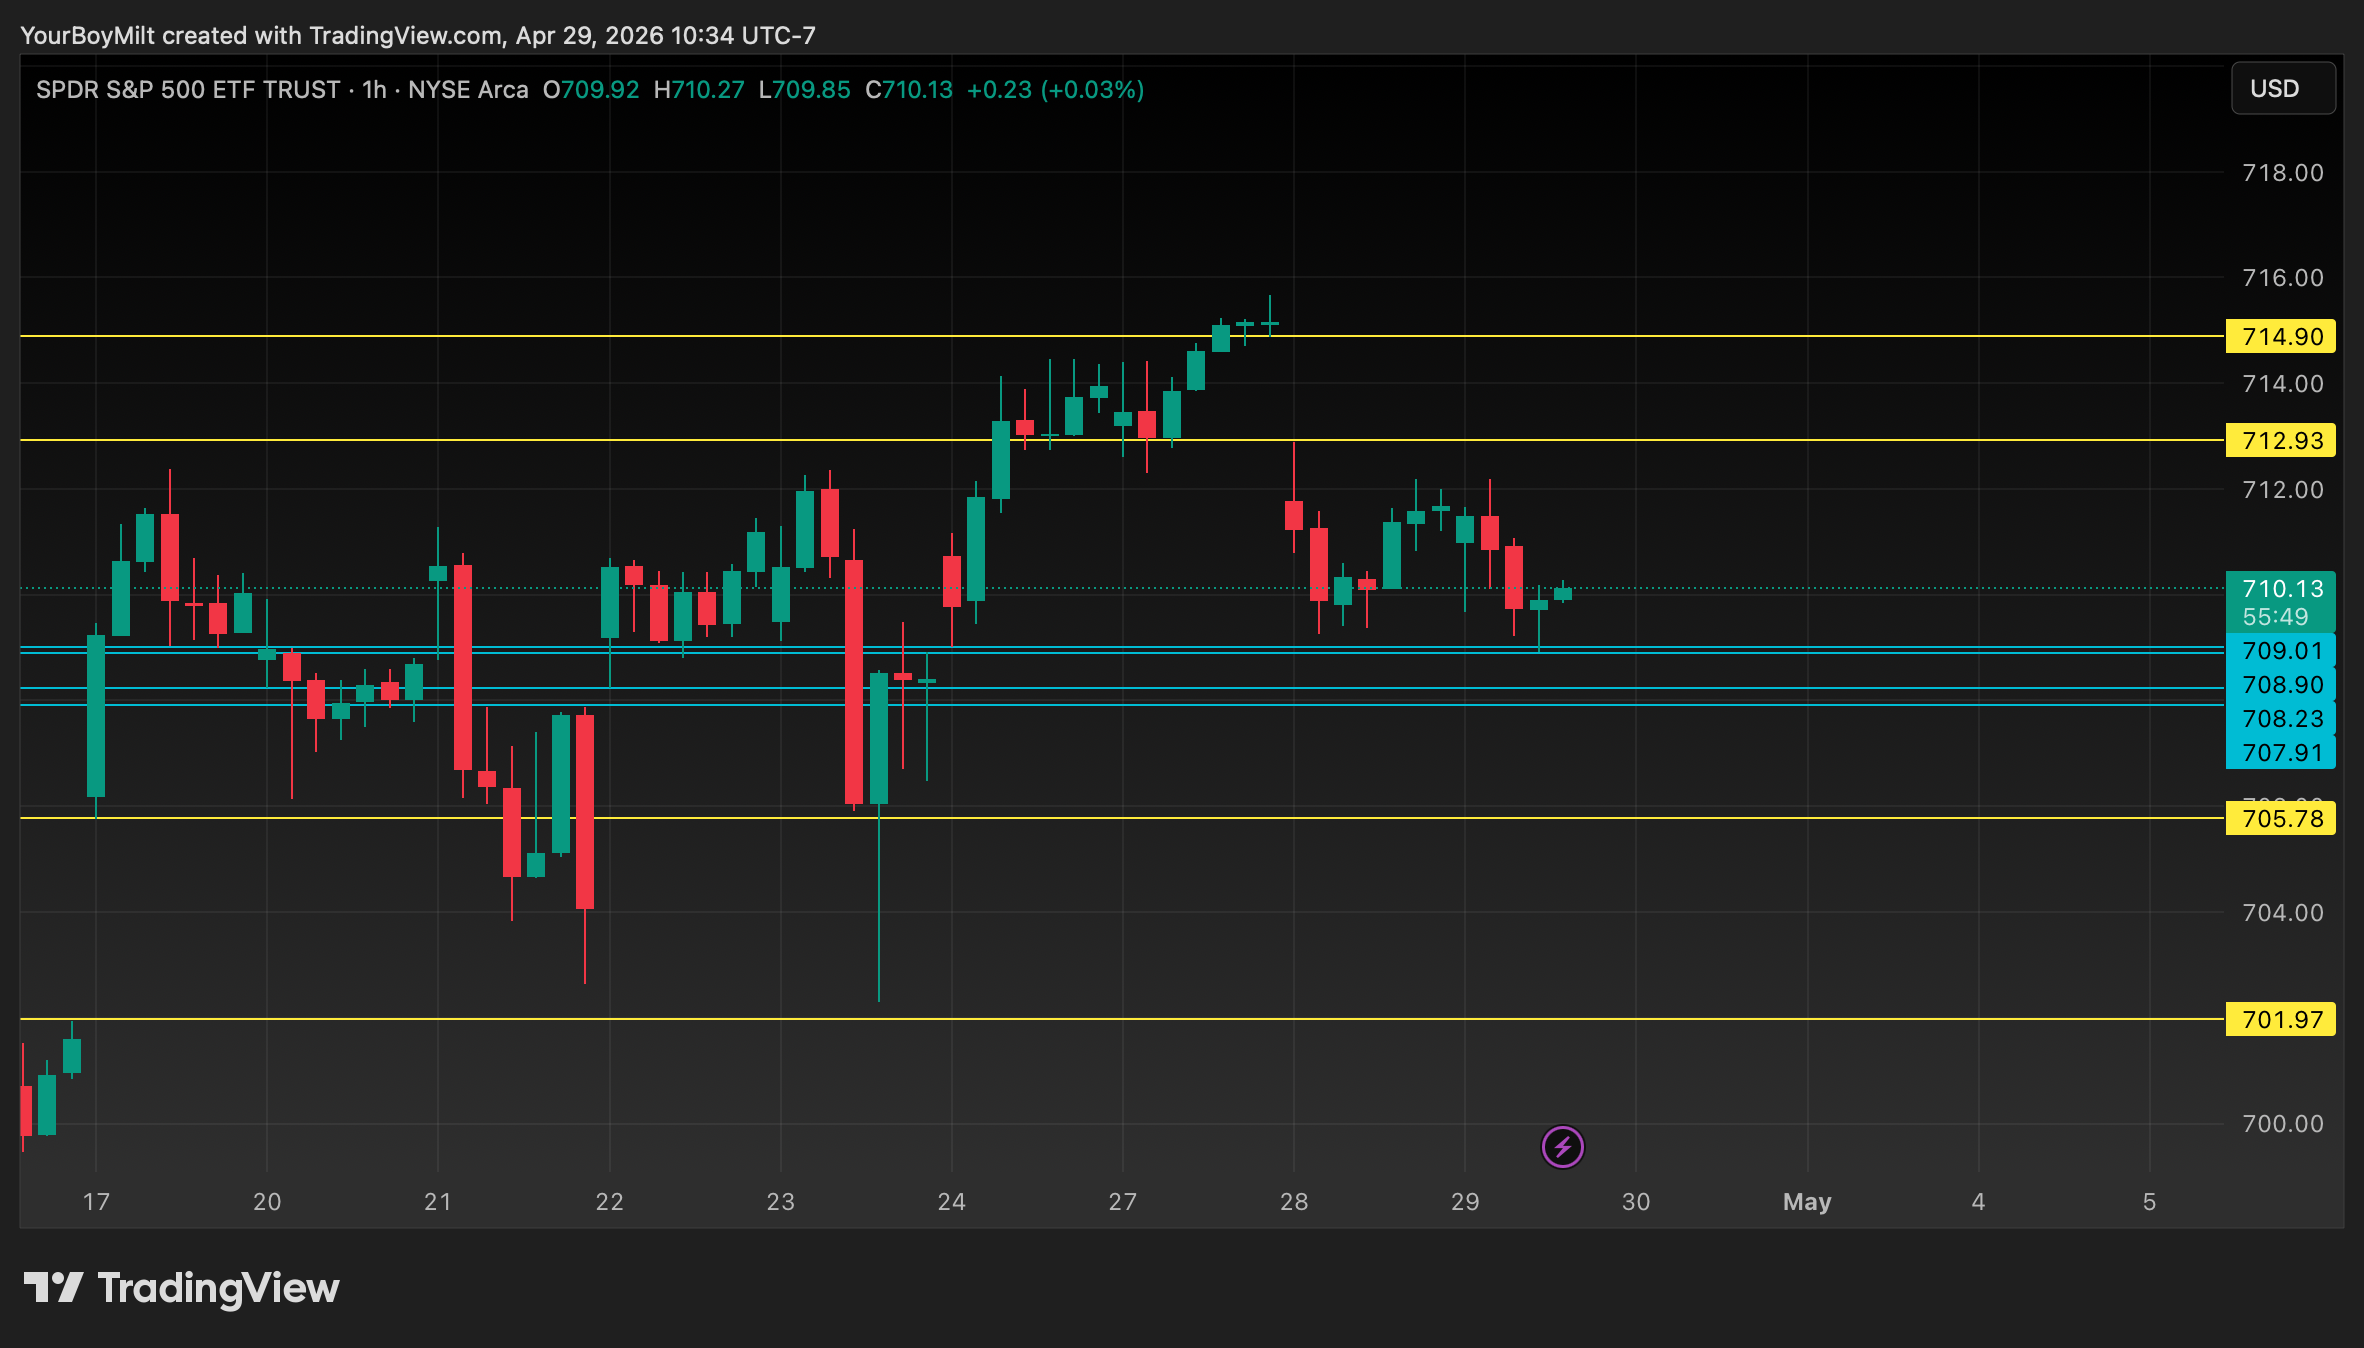Click the 718.00 price scale label
This screenshot has width=2364, height=1348.
[x=2282, y=173]
